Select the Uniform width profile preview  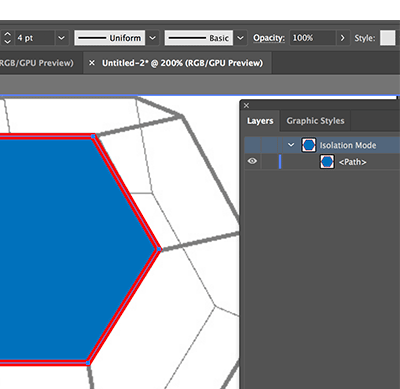pos(110,38)
